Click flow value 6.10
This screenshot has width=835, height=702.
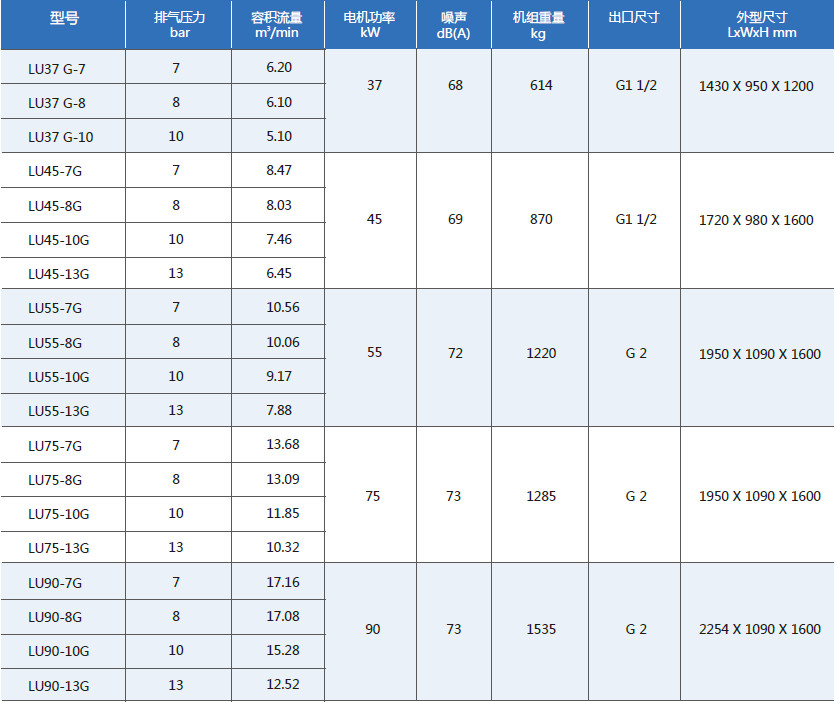pos(279,102)
